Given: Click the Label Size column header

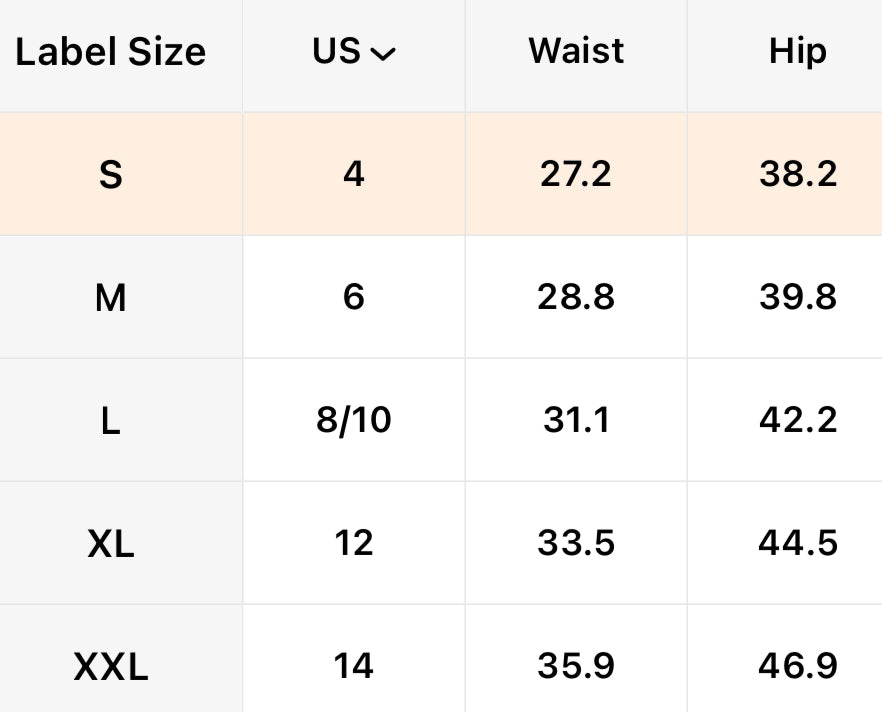Looking at the screenshot, I should click(111, 53).
